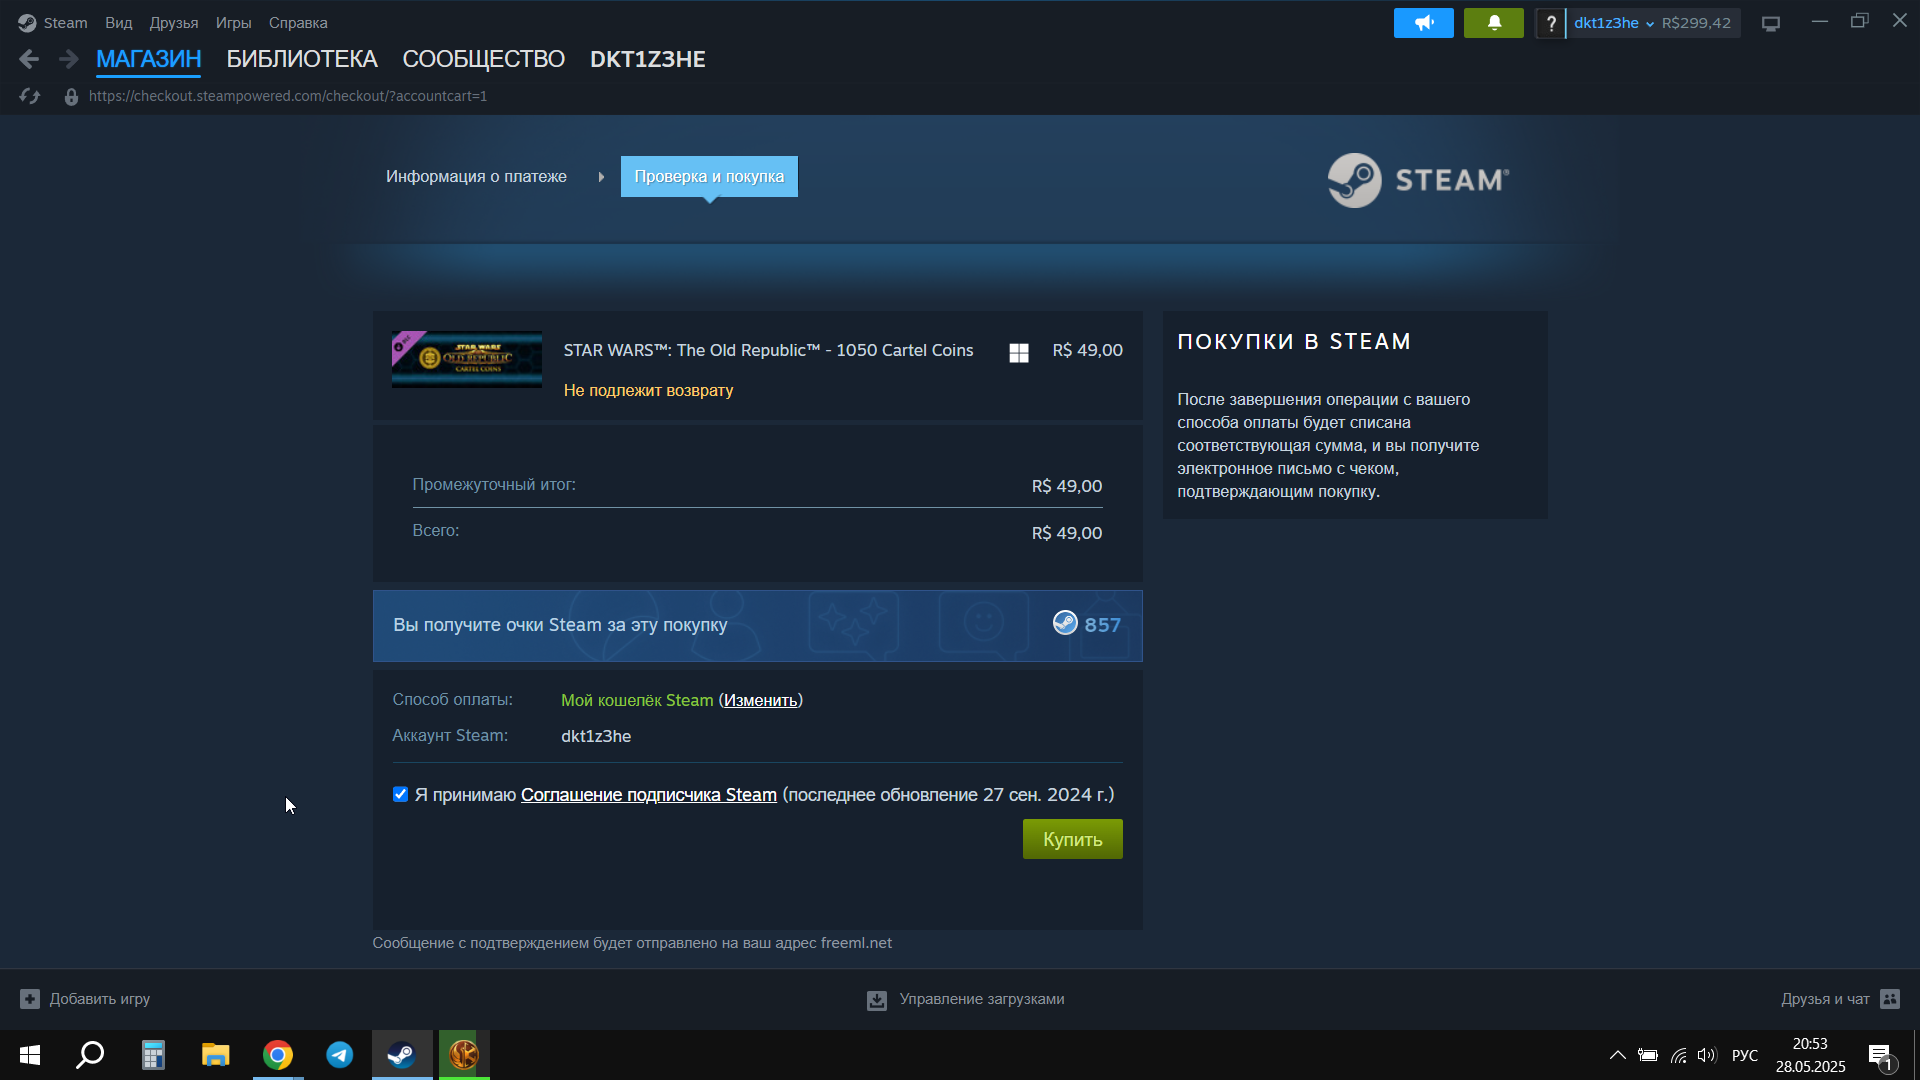Viewport: 1920px width, 1080px height.
Task: Open the Old Republic game taskbar icon
Action: point(463,1055)
